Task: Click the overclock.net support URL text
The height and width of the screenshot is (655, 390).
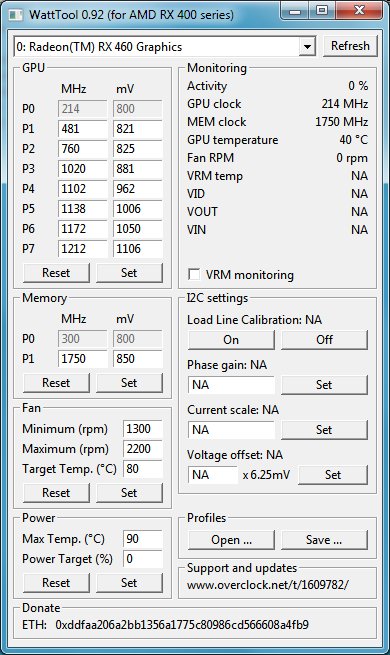Action: [268, 585]
